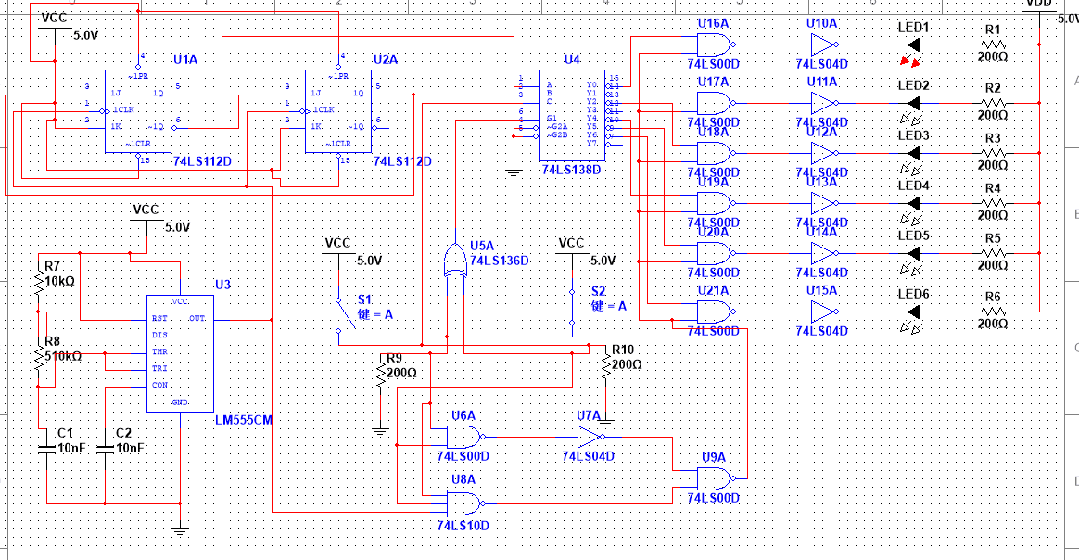Screen dimensions: 1079x560
Task: Click resistor R8 rated 510kΩ
Action: click(41, 355)
